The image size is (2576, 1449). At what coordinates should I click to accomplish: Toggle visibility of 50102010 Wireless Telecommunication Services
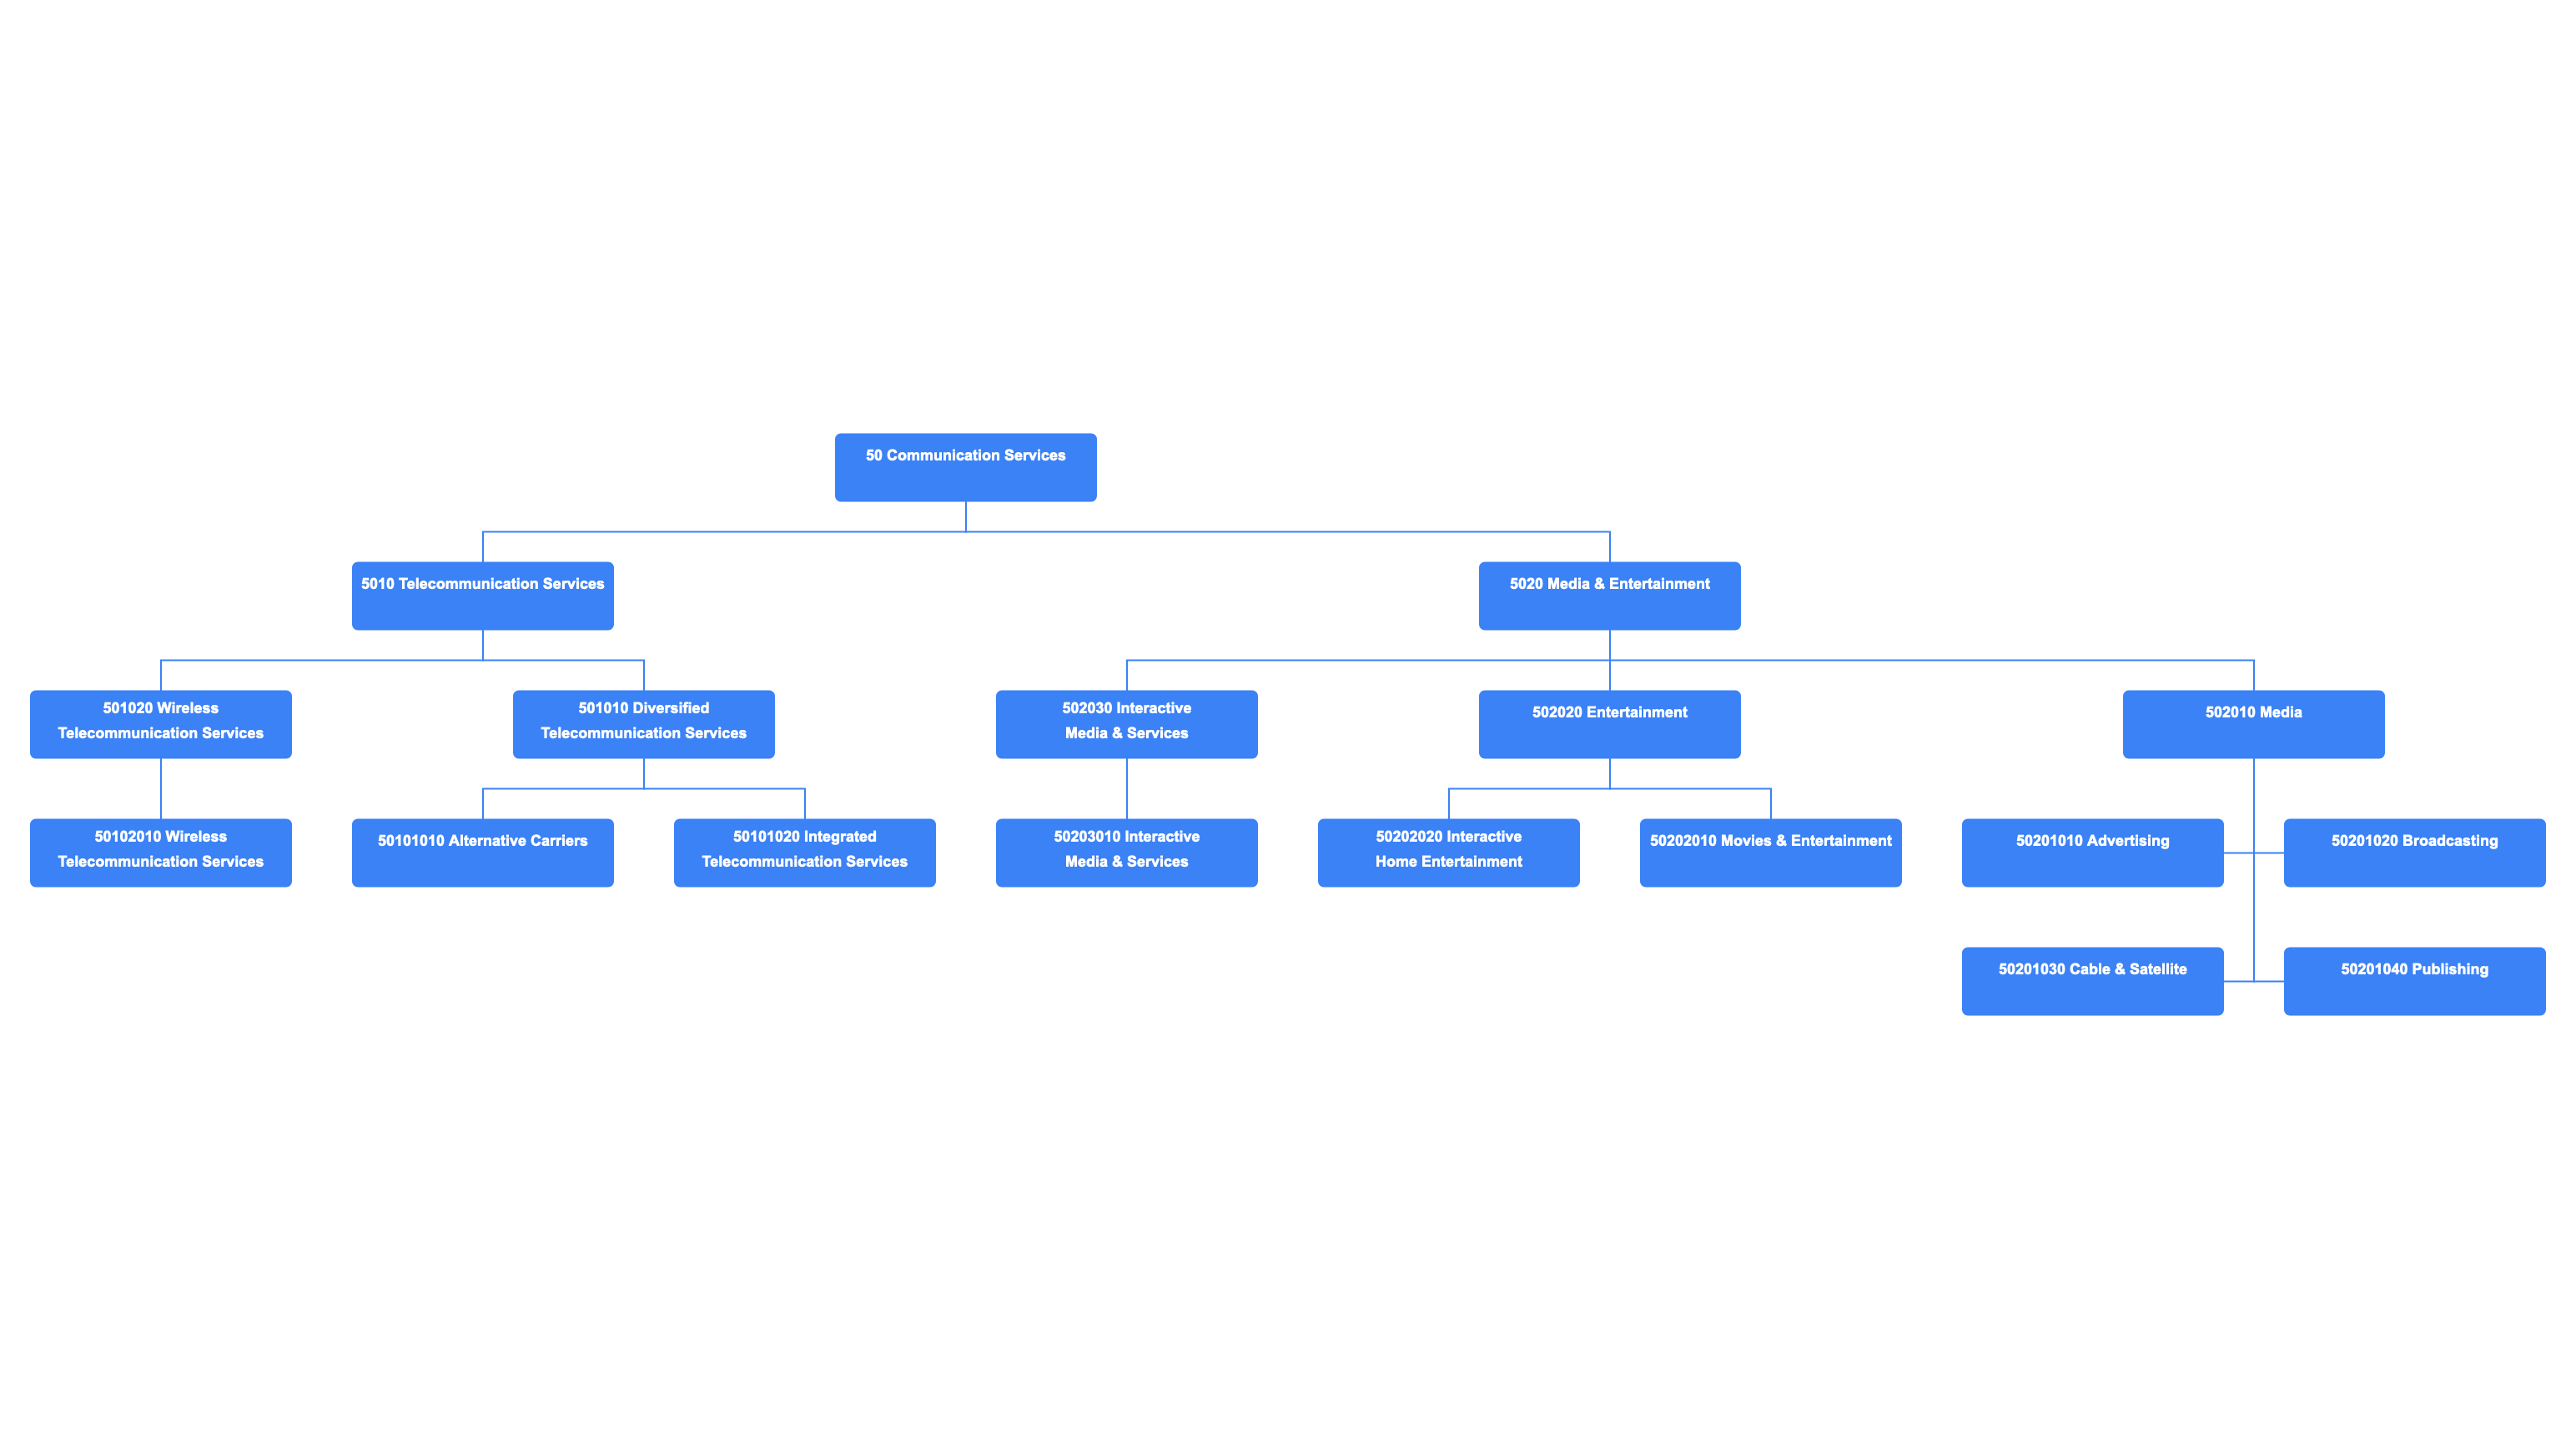[x=161, y=851]
